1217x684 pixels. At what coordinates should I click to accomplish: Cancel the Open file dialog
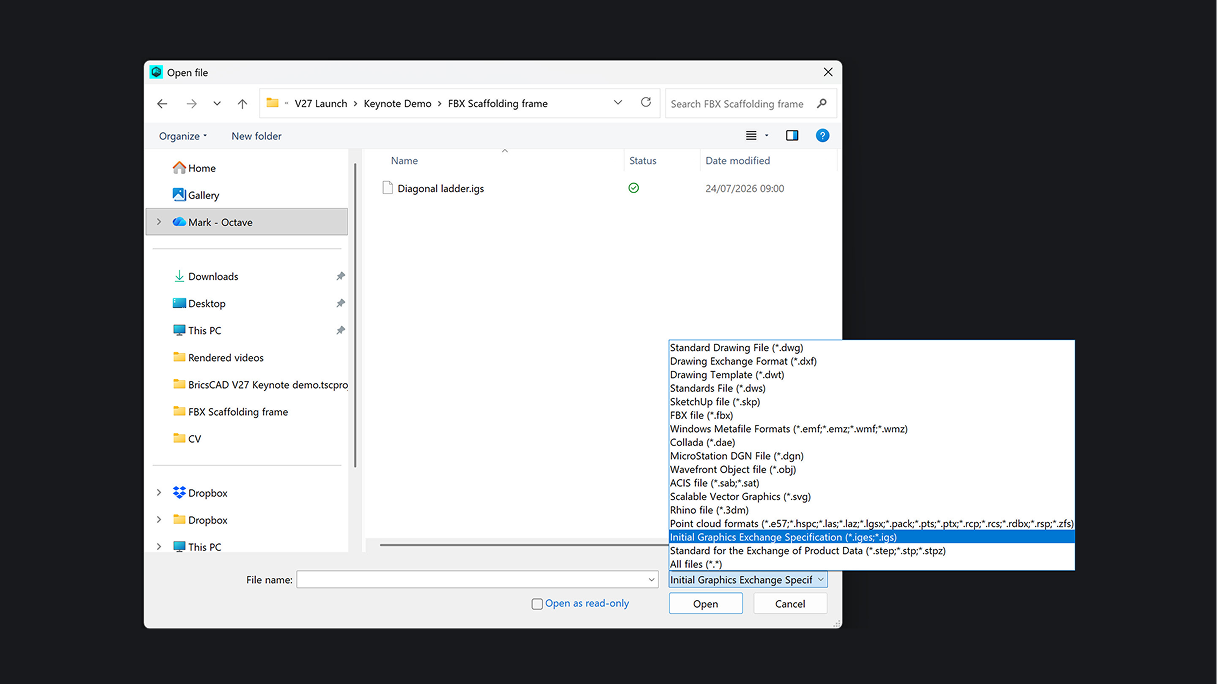(x=790, y=604)
